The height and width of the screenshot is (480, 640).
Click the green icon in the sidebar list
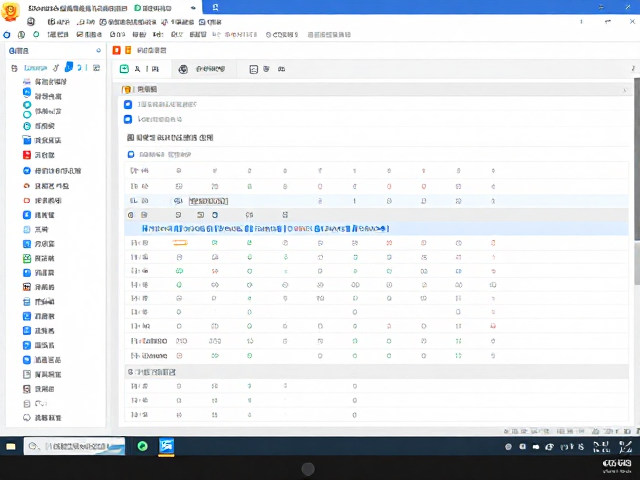[27, 258]
